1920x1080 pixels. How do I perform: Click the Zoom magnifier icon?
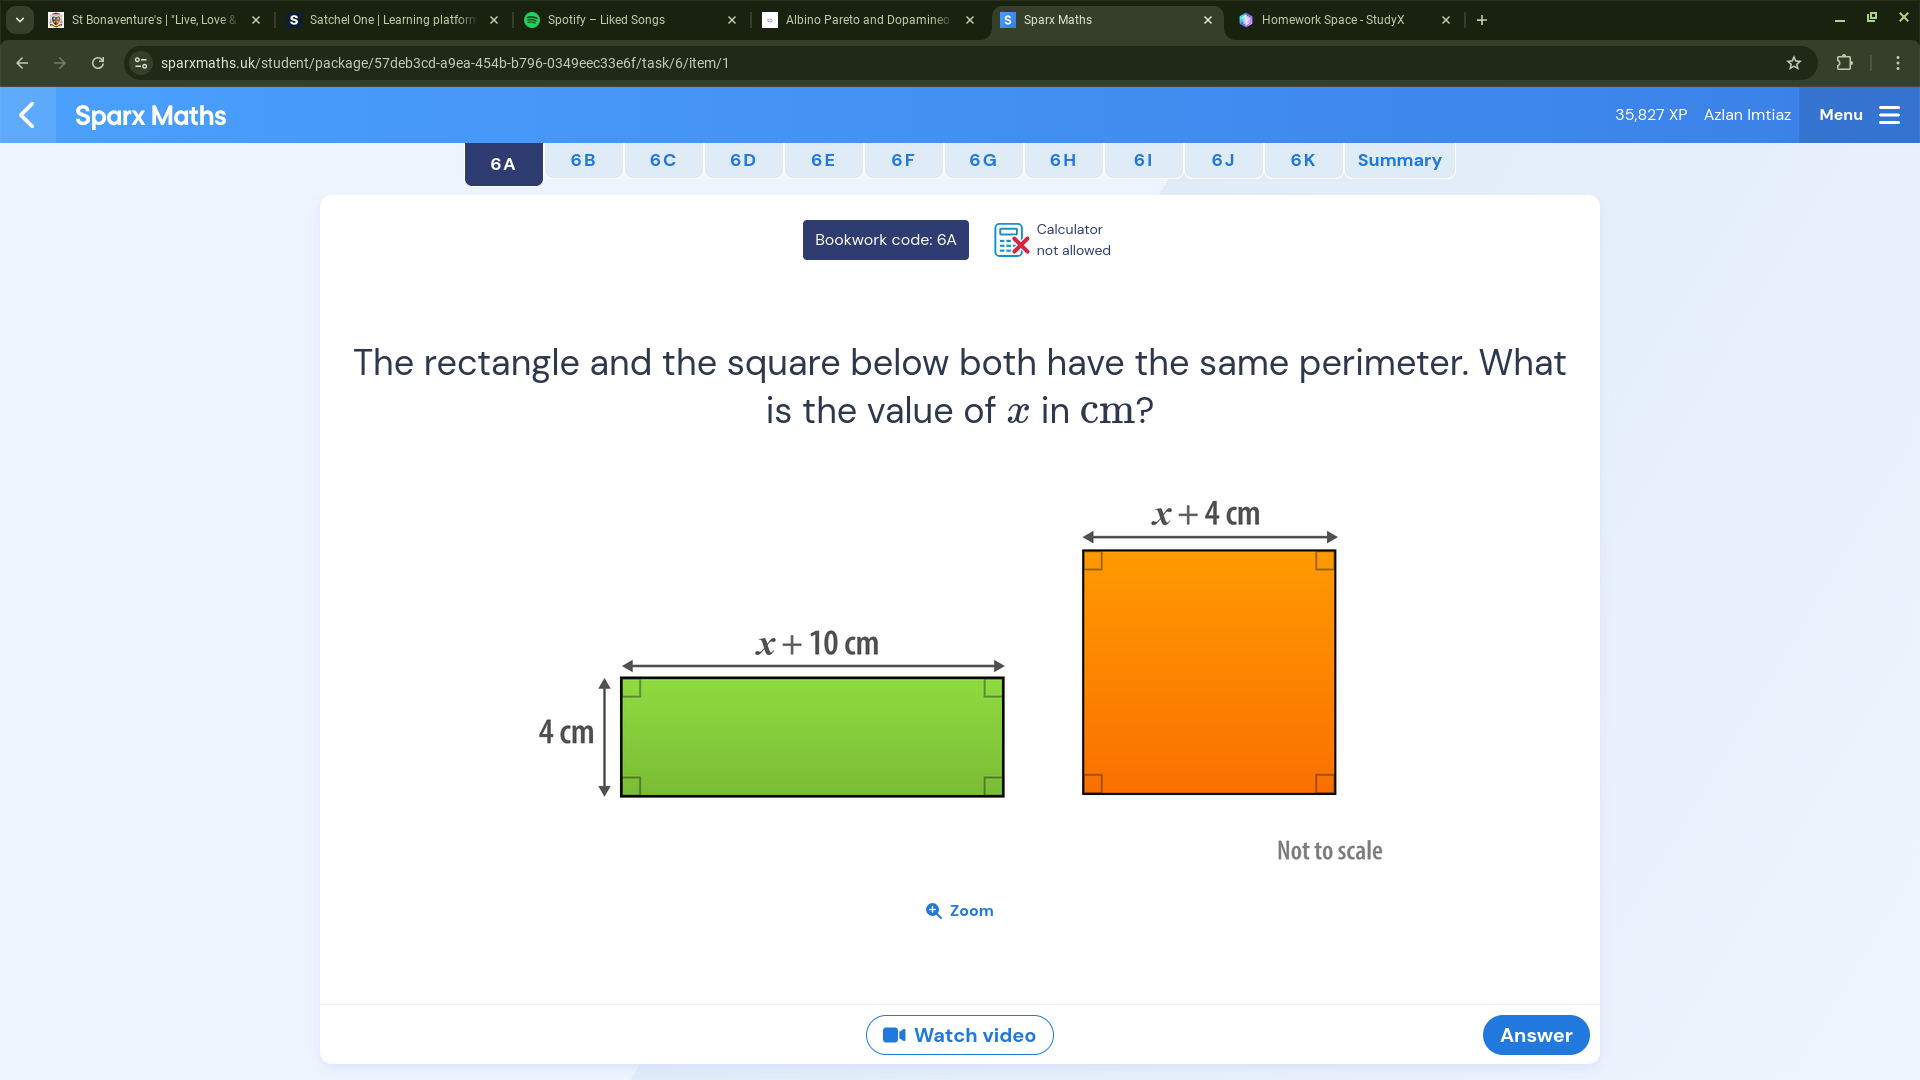(x=934, y=911)
